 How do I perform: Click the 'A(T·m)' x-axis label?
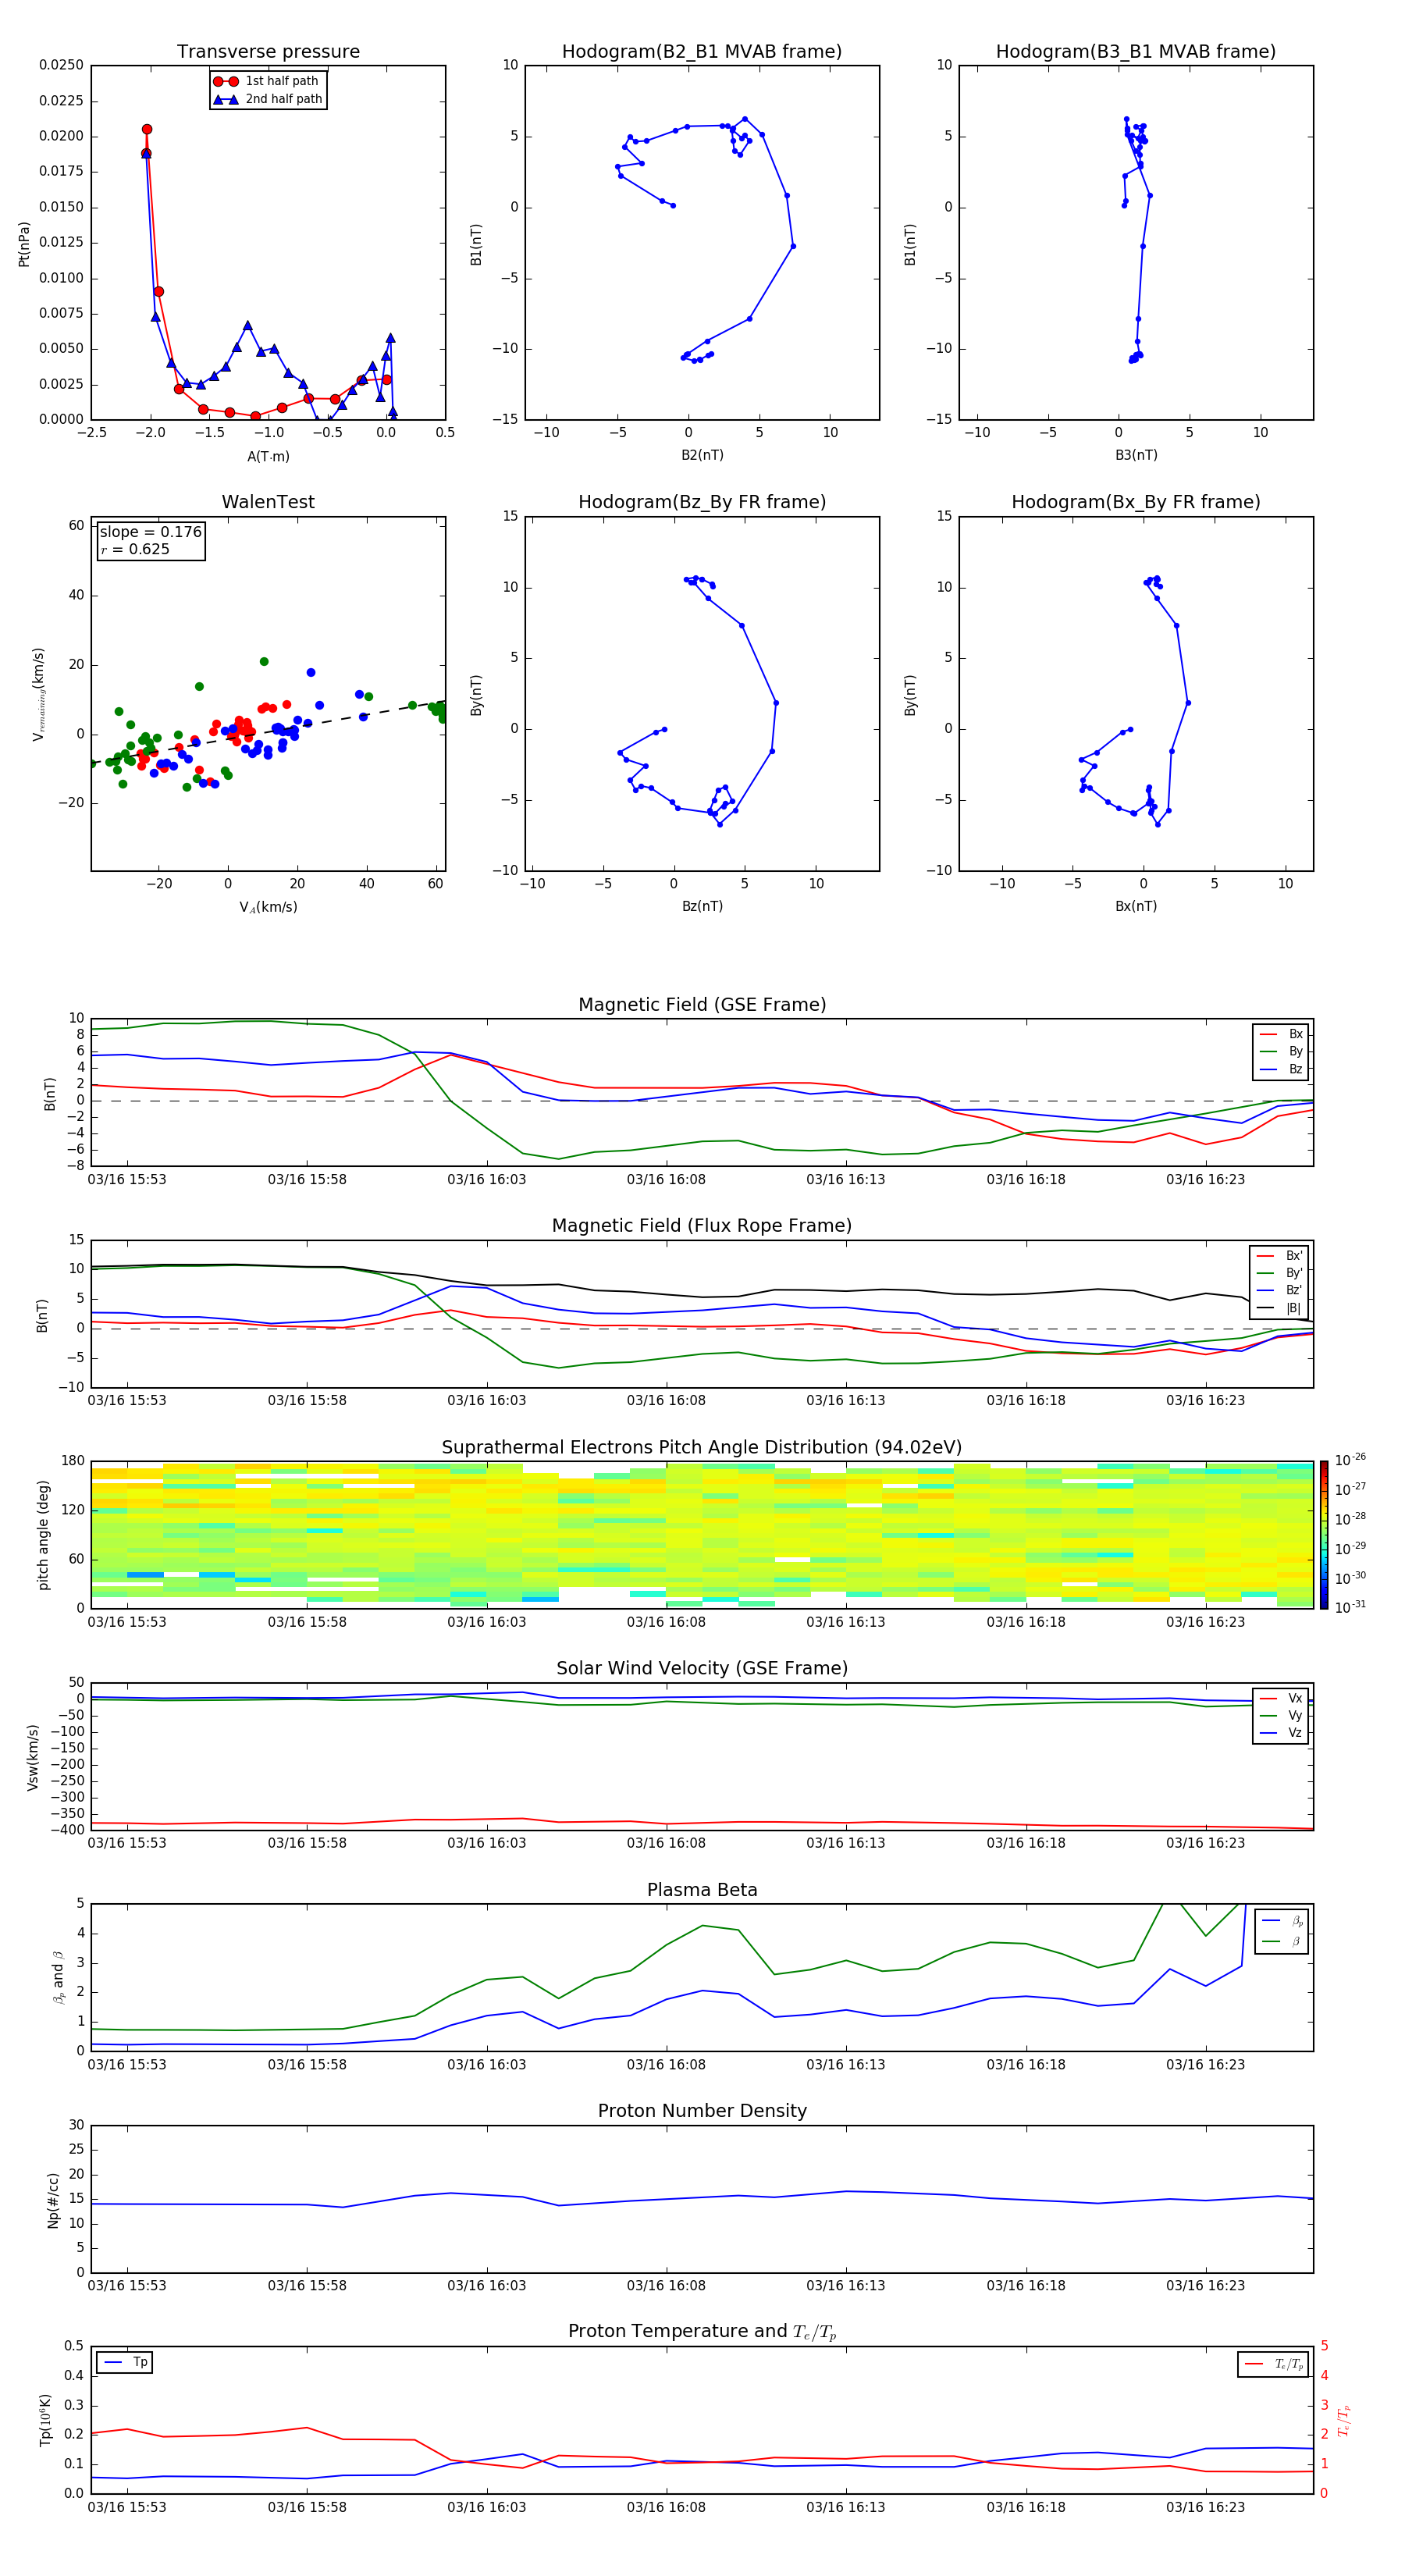[x=268, y=457]
